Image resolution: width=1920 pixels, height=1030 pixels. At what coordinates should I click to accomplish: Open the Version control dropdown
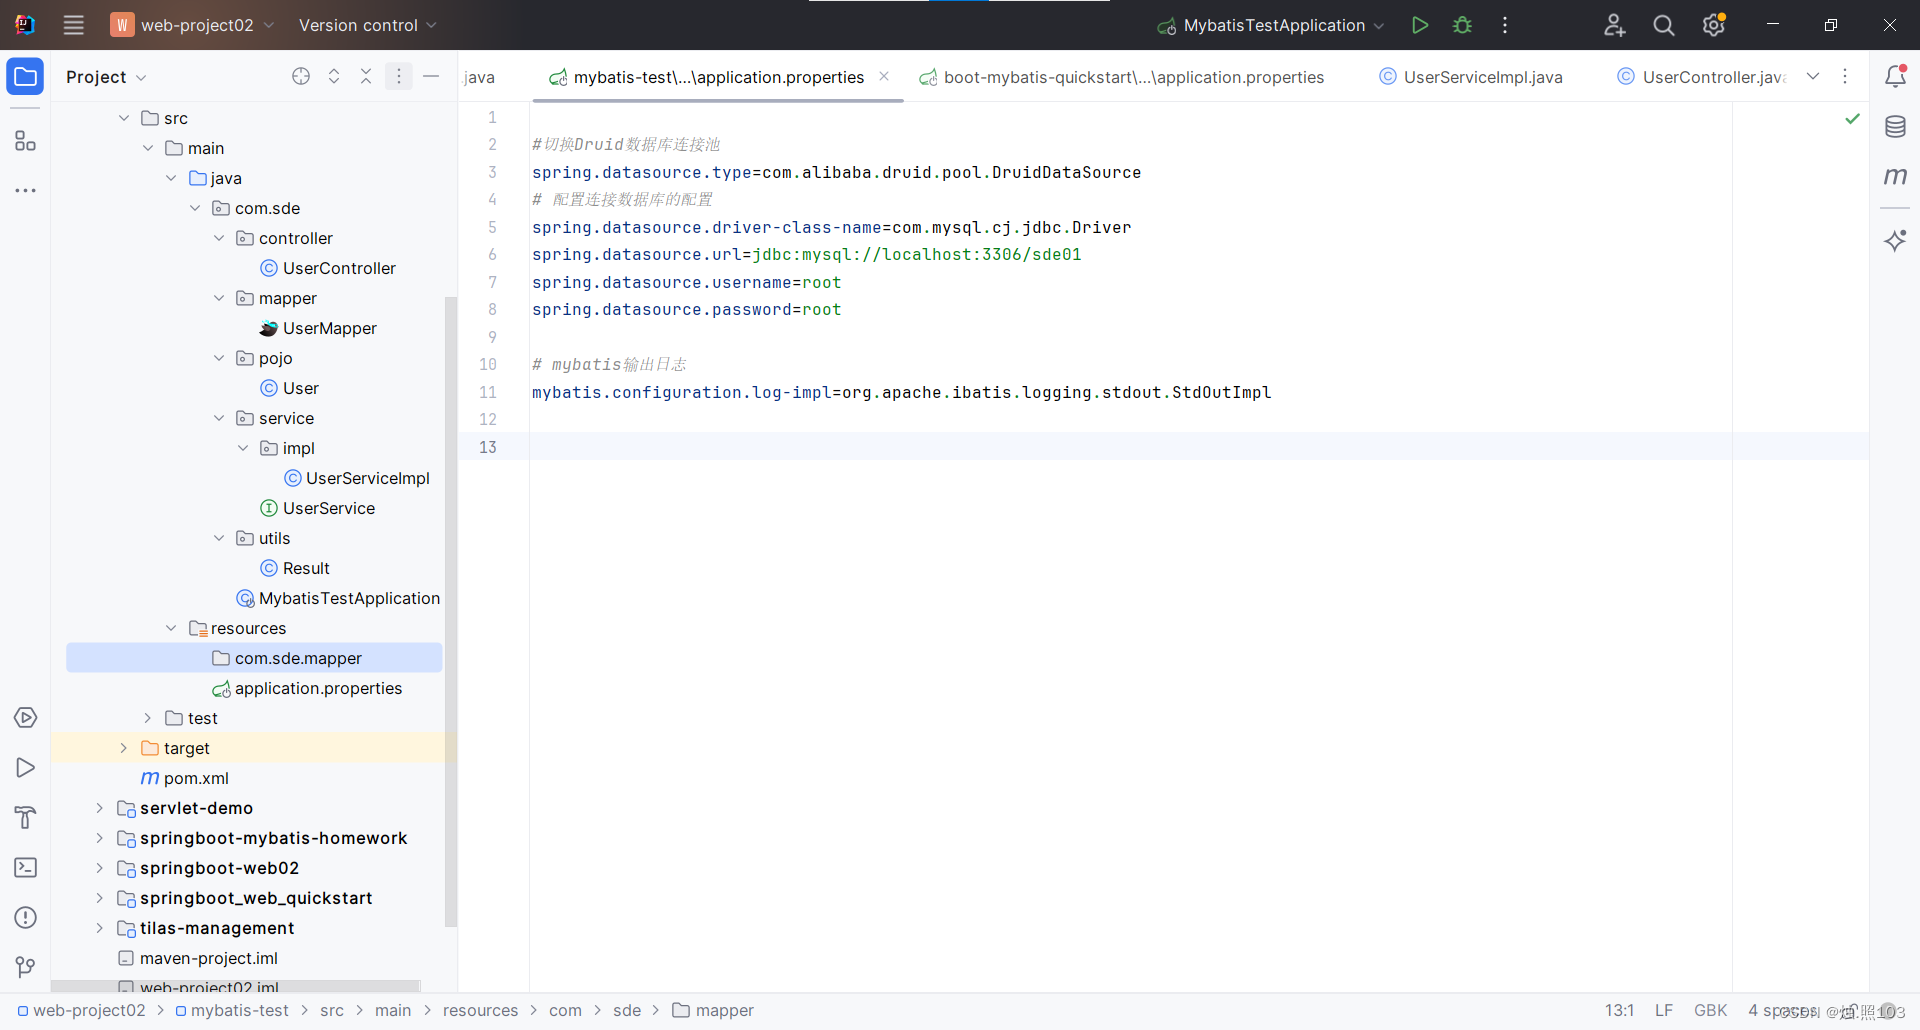pyautogui.click(x=367, y=25)
